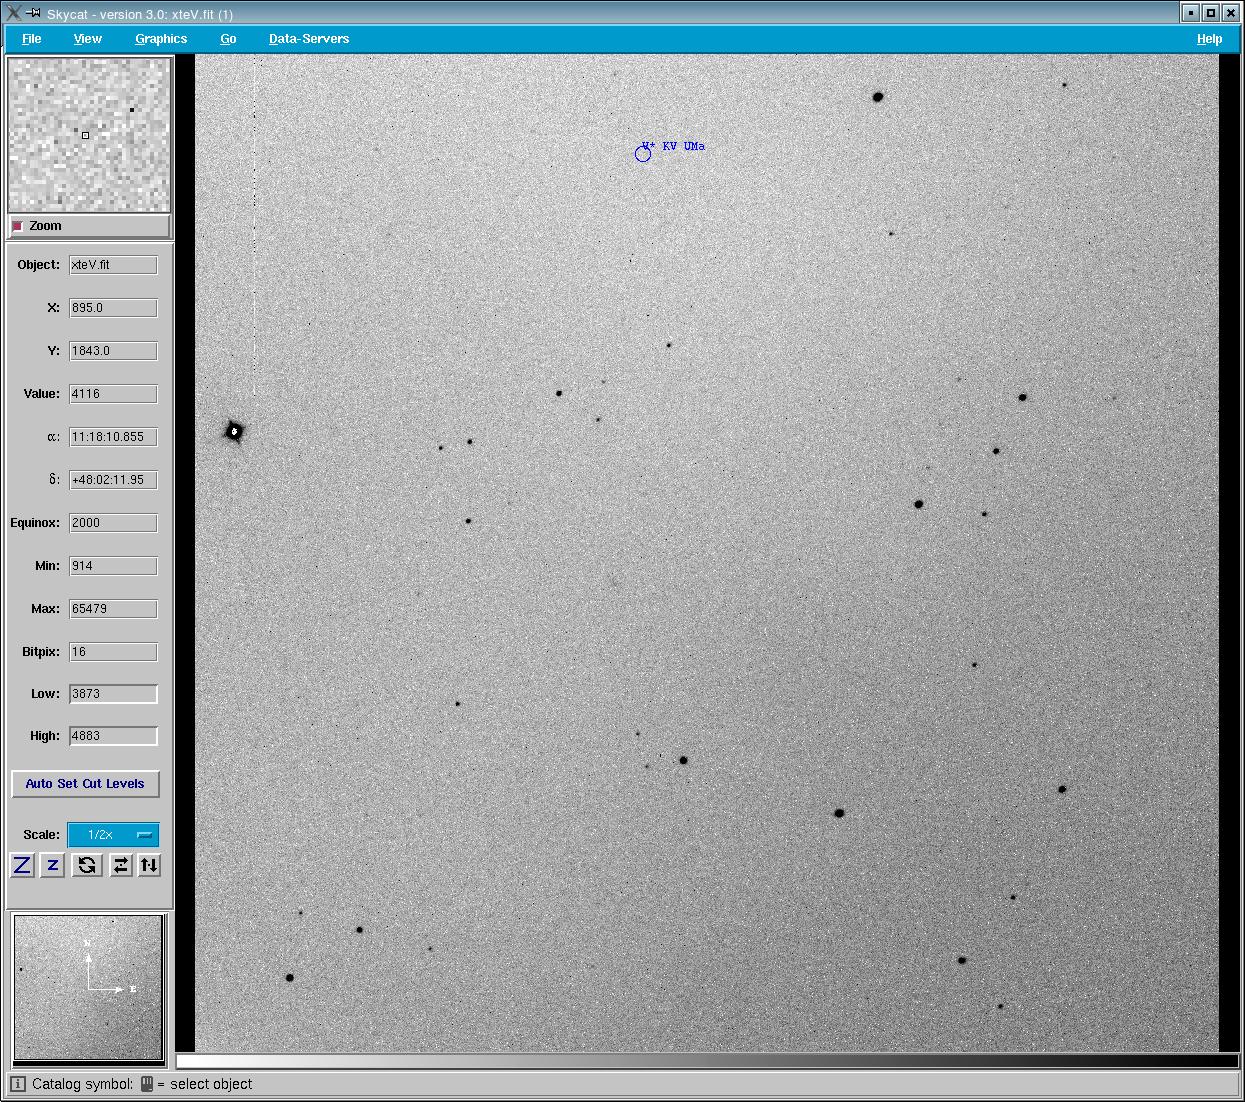Click the Bitpix field showing 16
The image size is (1245, 1102).
click(113, 652)
